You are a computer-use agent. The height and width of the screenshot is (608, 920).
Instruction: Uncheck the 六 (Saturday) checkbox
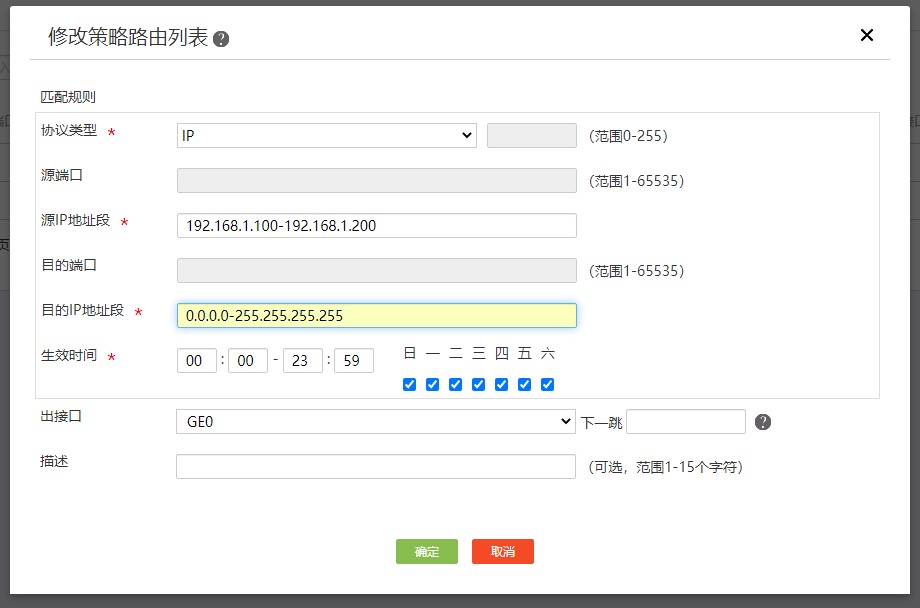547,384
